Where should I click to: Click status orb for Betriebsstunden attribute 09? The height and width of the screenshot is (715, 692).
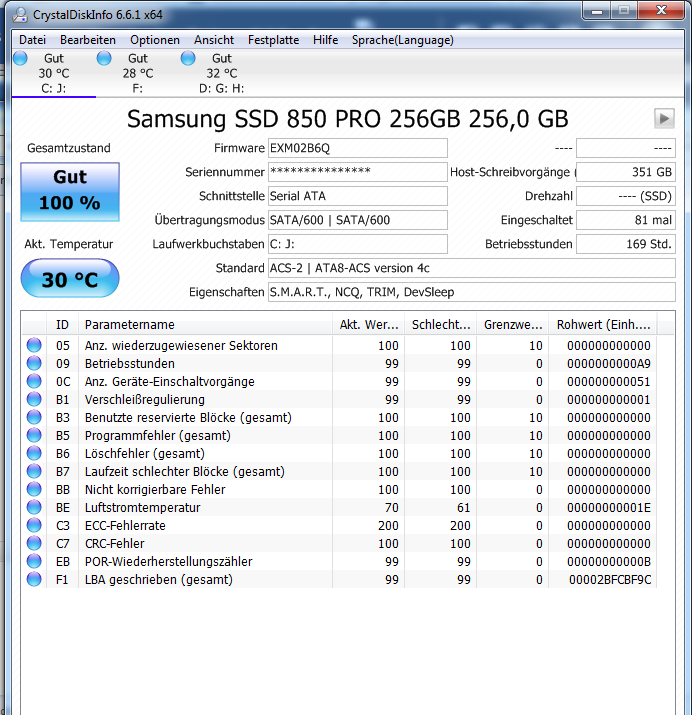[34, 363]
